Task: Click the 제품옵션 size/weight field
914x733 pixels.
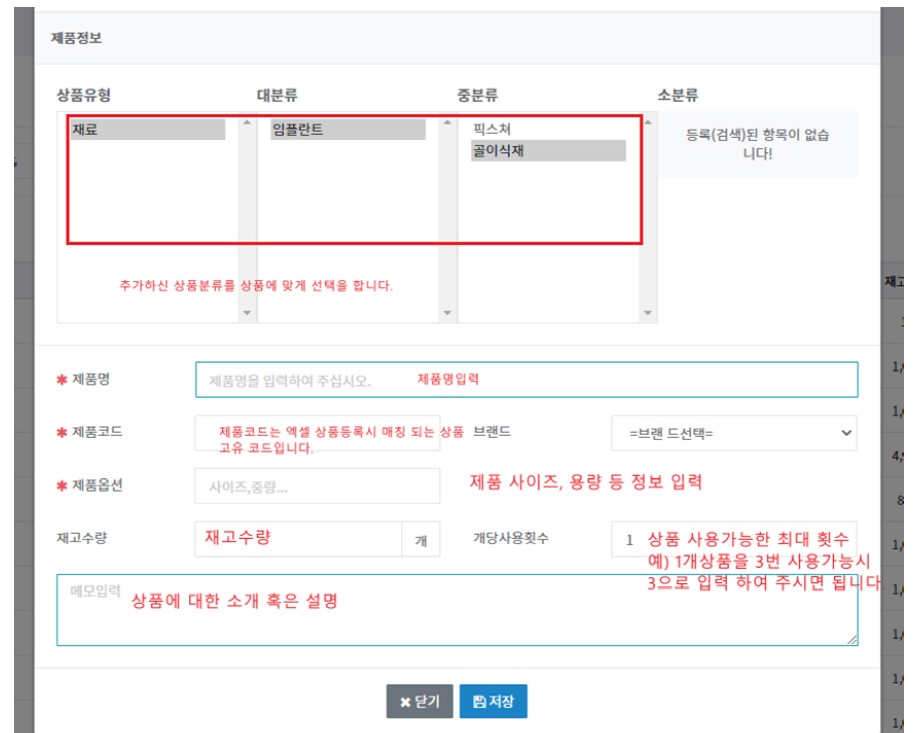Action: pyautogui.click(x=316, y=486)
